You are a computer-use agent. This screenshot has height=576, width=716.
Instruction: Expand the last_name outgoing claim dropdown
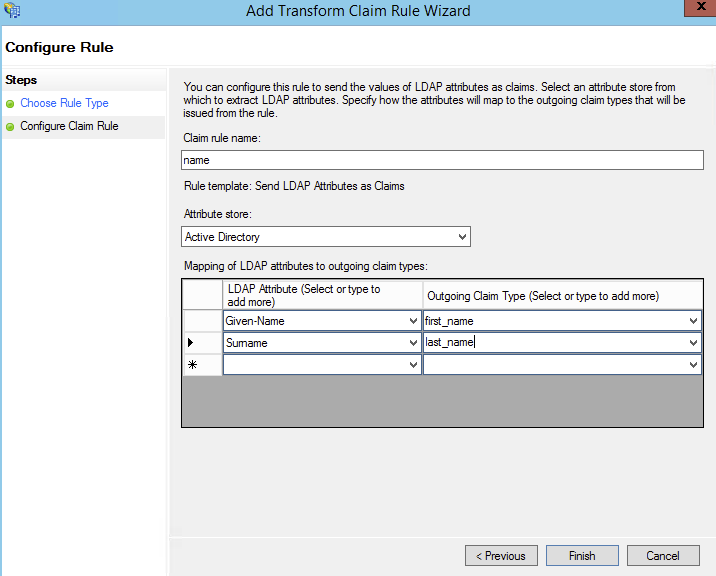pos(693,343)
